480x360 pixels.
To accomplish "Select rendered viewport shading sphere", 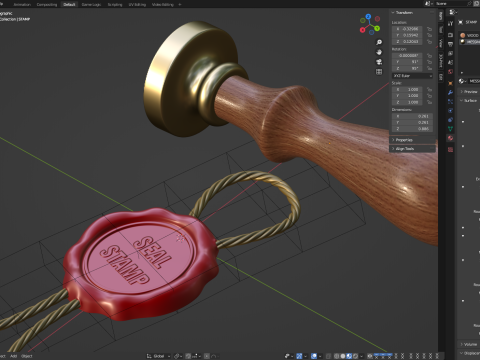I will [x=355, y=356].
